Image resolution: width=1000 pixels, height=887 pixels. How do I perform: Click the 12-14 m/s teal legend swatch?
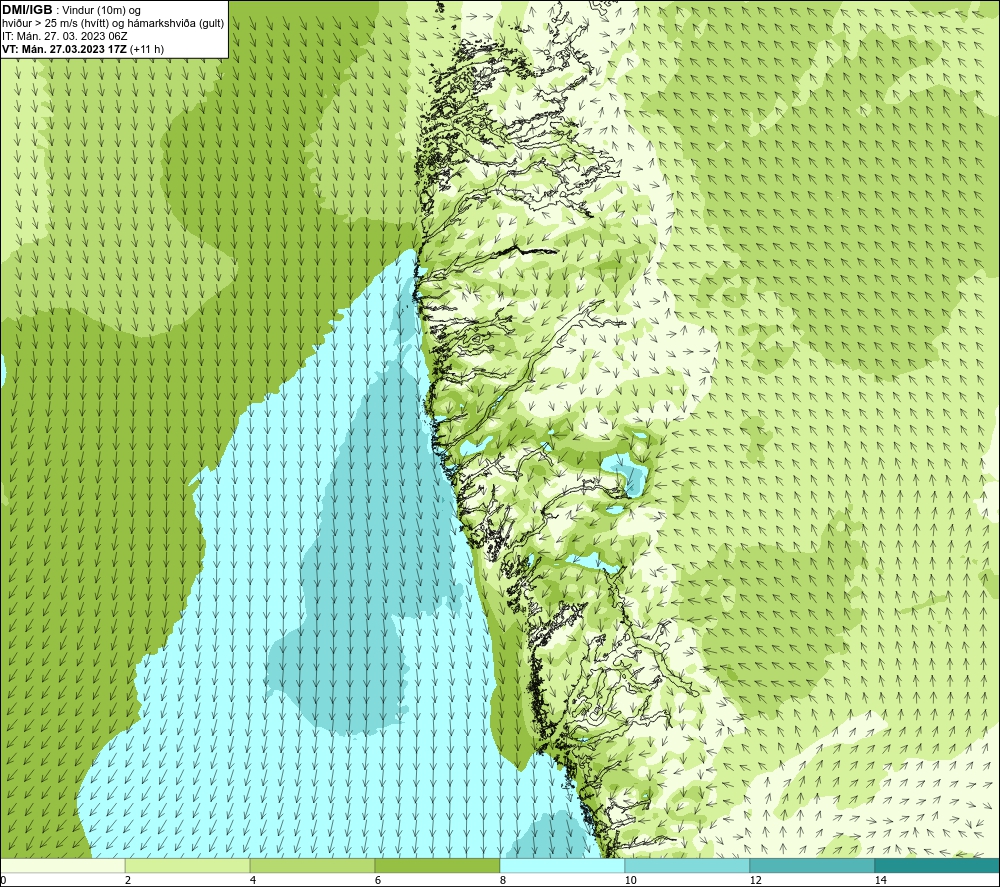[812, 865]
